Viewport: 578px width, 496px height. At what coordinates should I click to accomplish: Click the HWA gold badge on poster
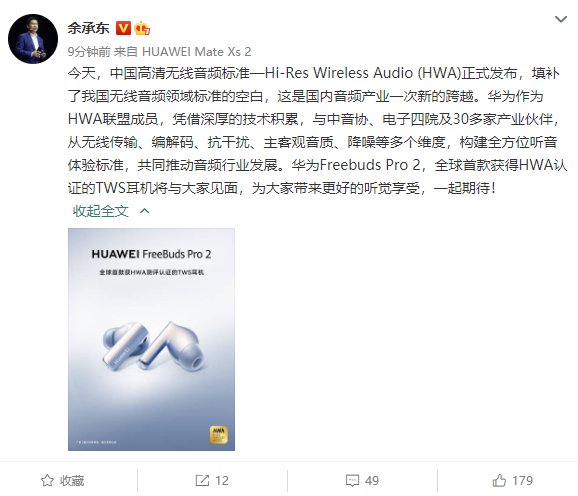point(219,435)
